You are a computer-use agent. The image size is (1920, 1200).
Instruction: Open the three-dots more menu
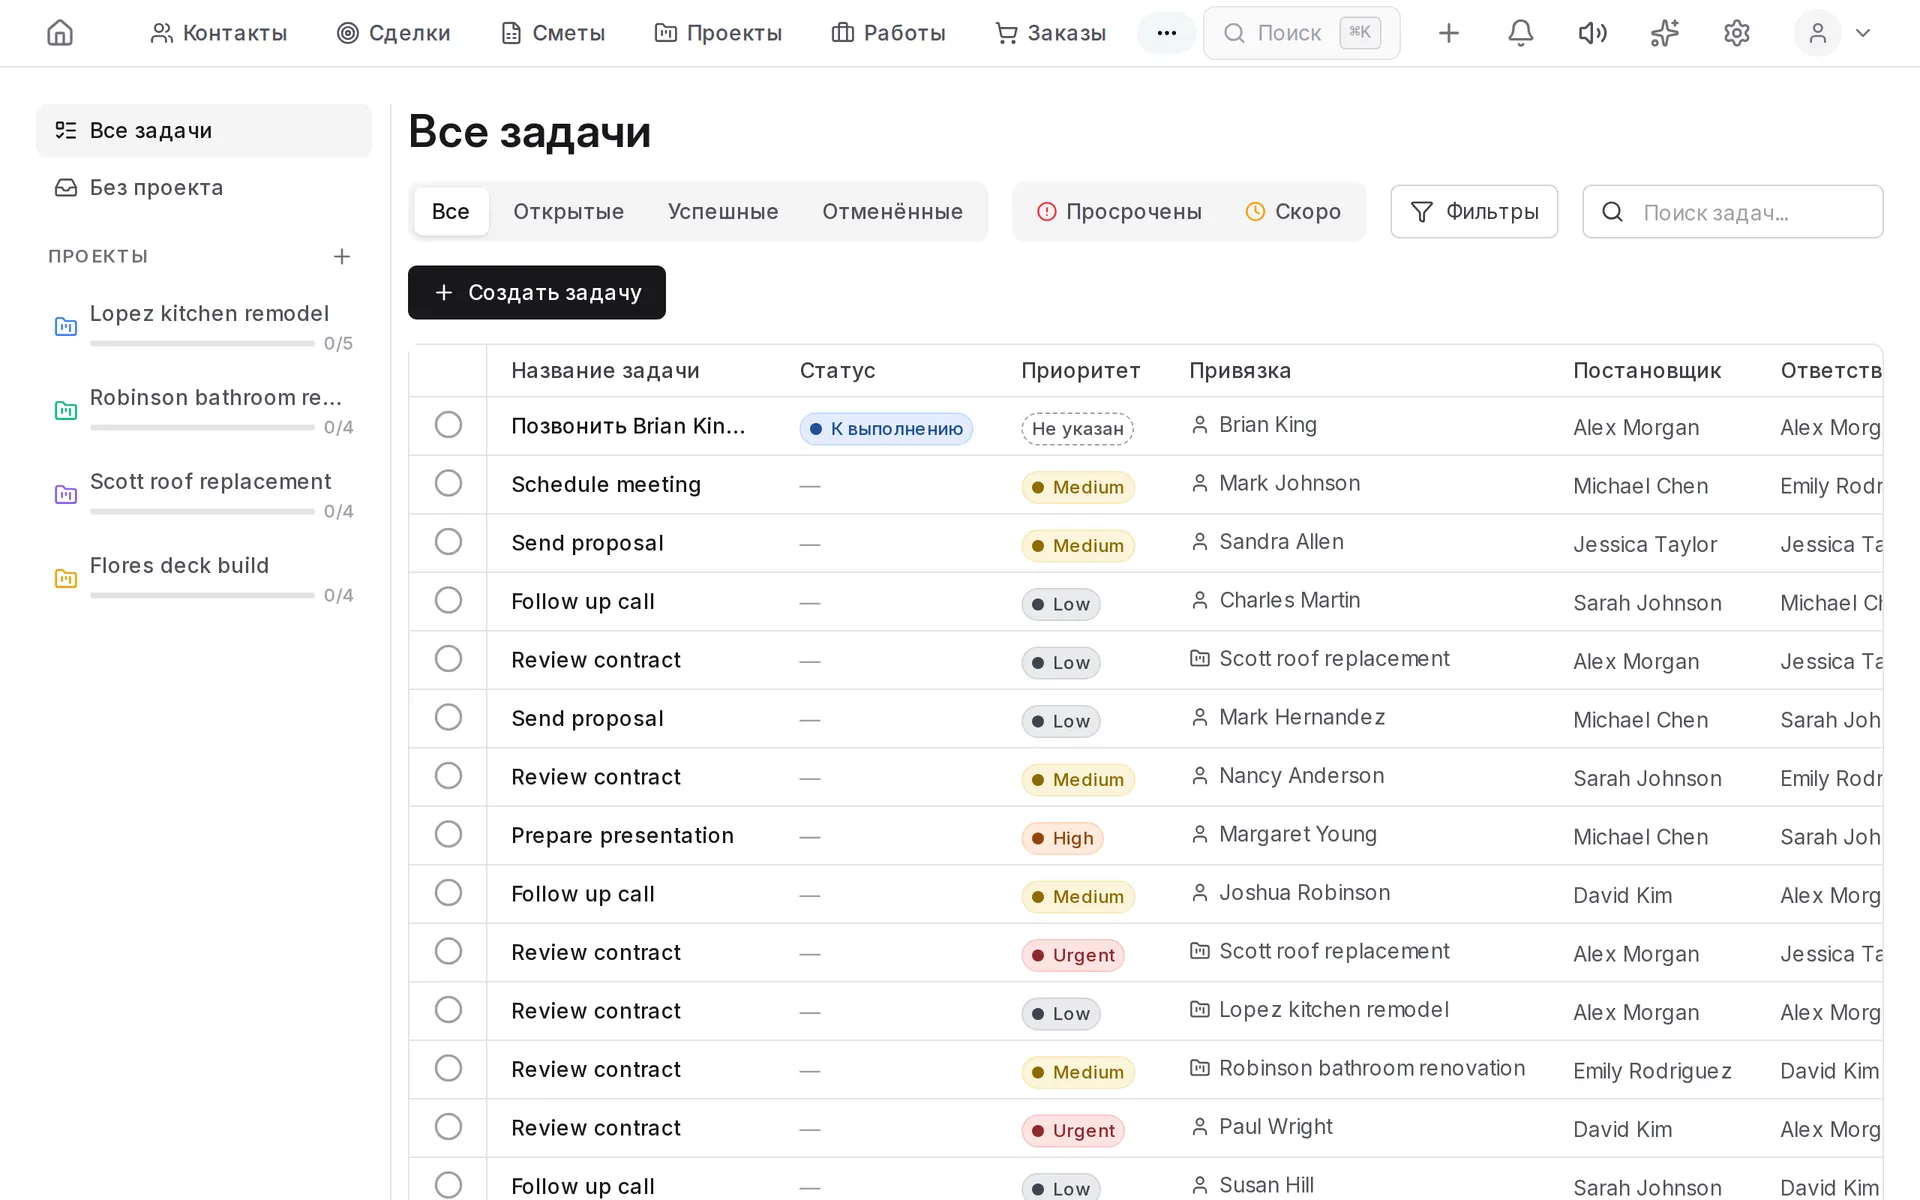point(1166,33)
